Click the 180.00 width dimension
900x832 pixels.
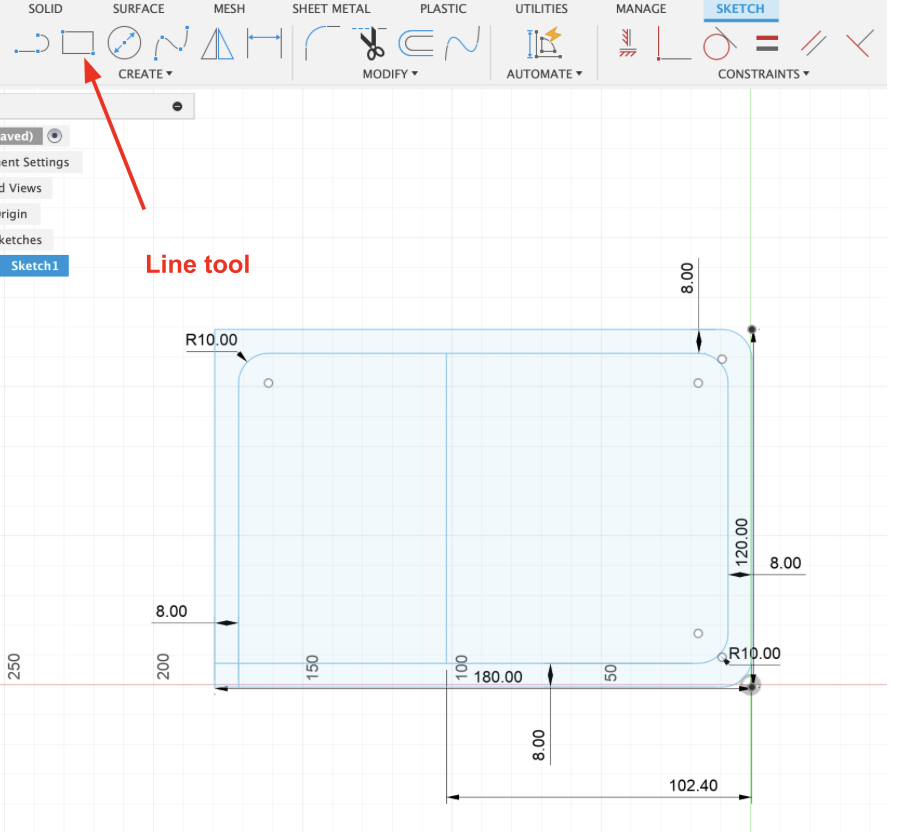click(498, 677)
